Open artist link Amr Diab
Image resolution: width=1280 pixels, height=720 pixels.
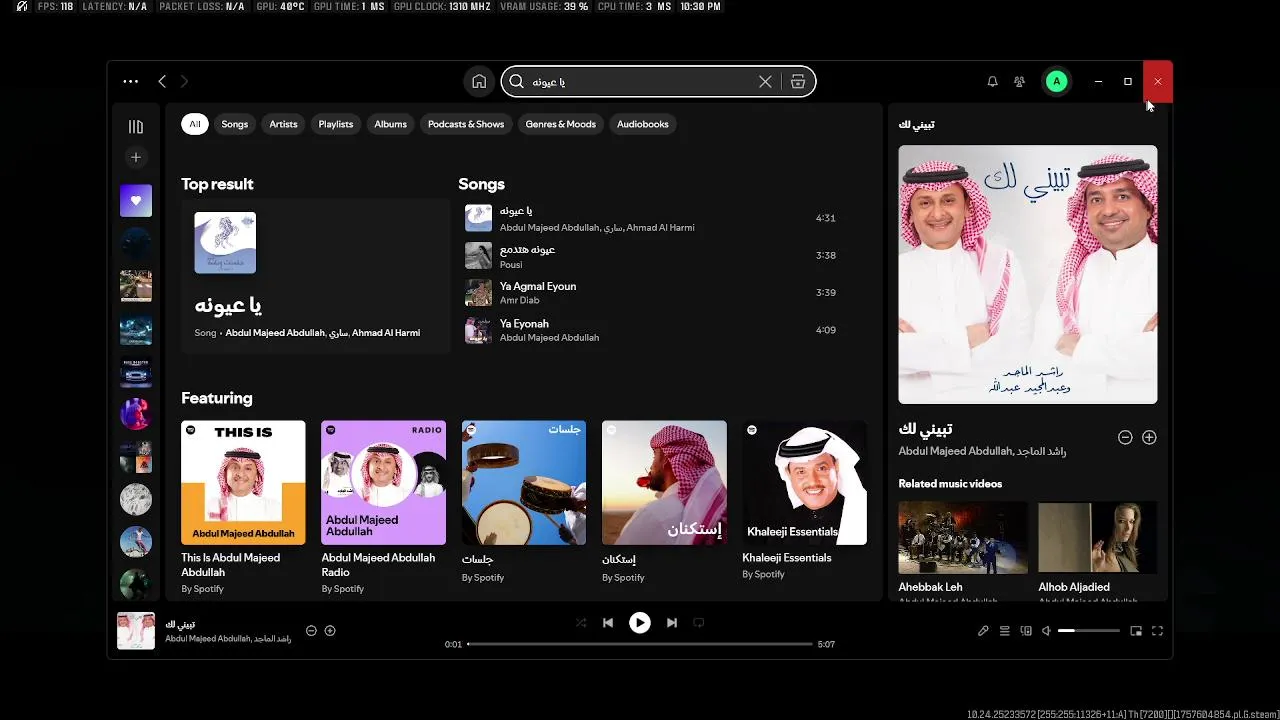tap(519, 300)
